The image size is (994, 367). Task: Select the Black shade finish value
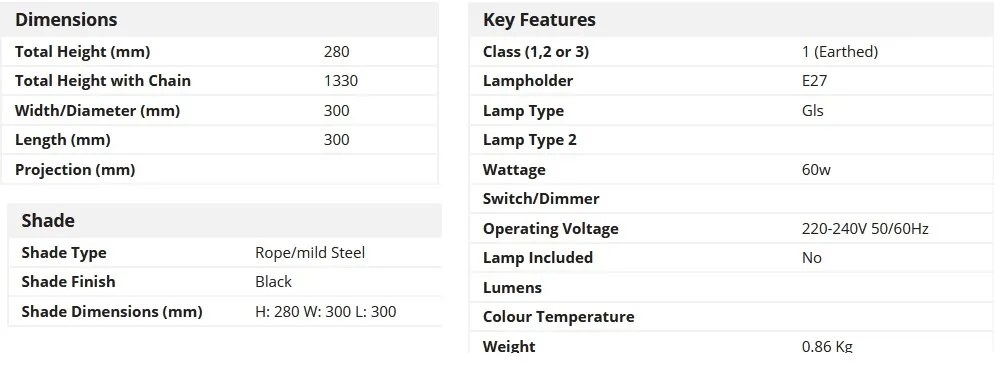coord(273,282)
